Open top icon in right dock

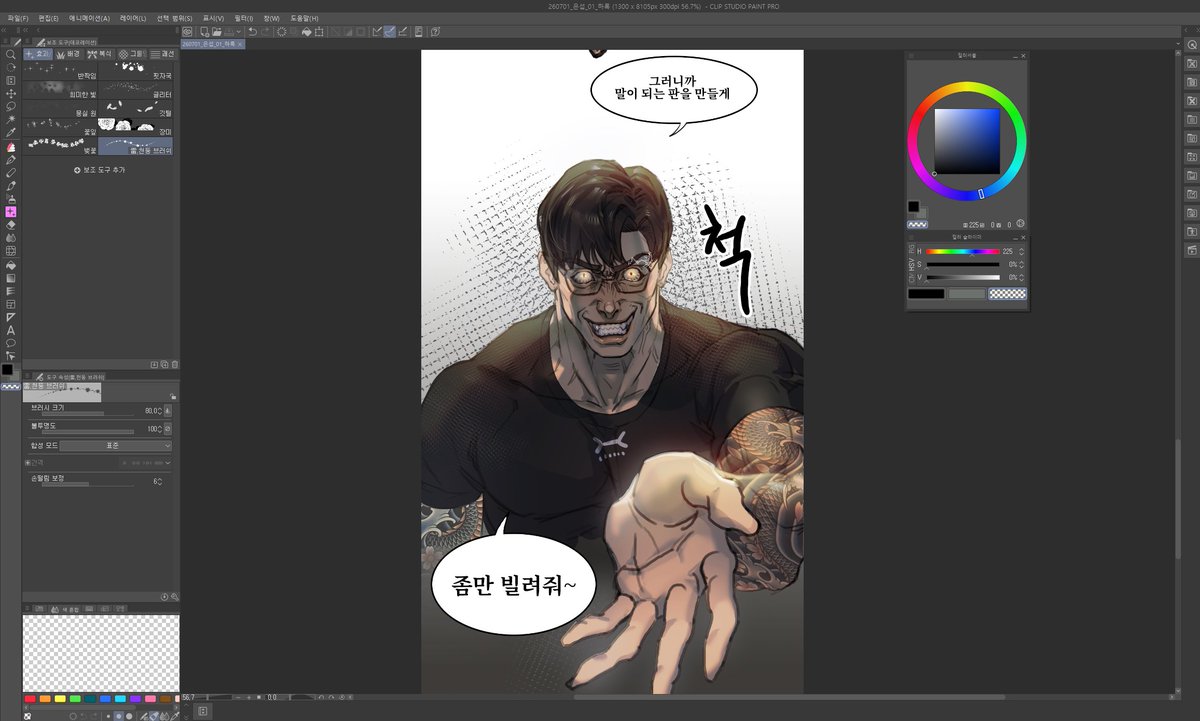click(x=1191, y=44)
